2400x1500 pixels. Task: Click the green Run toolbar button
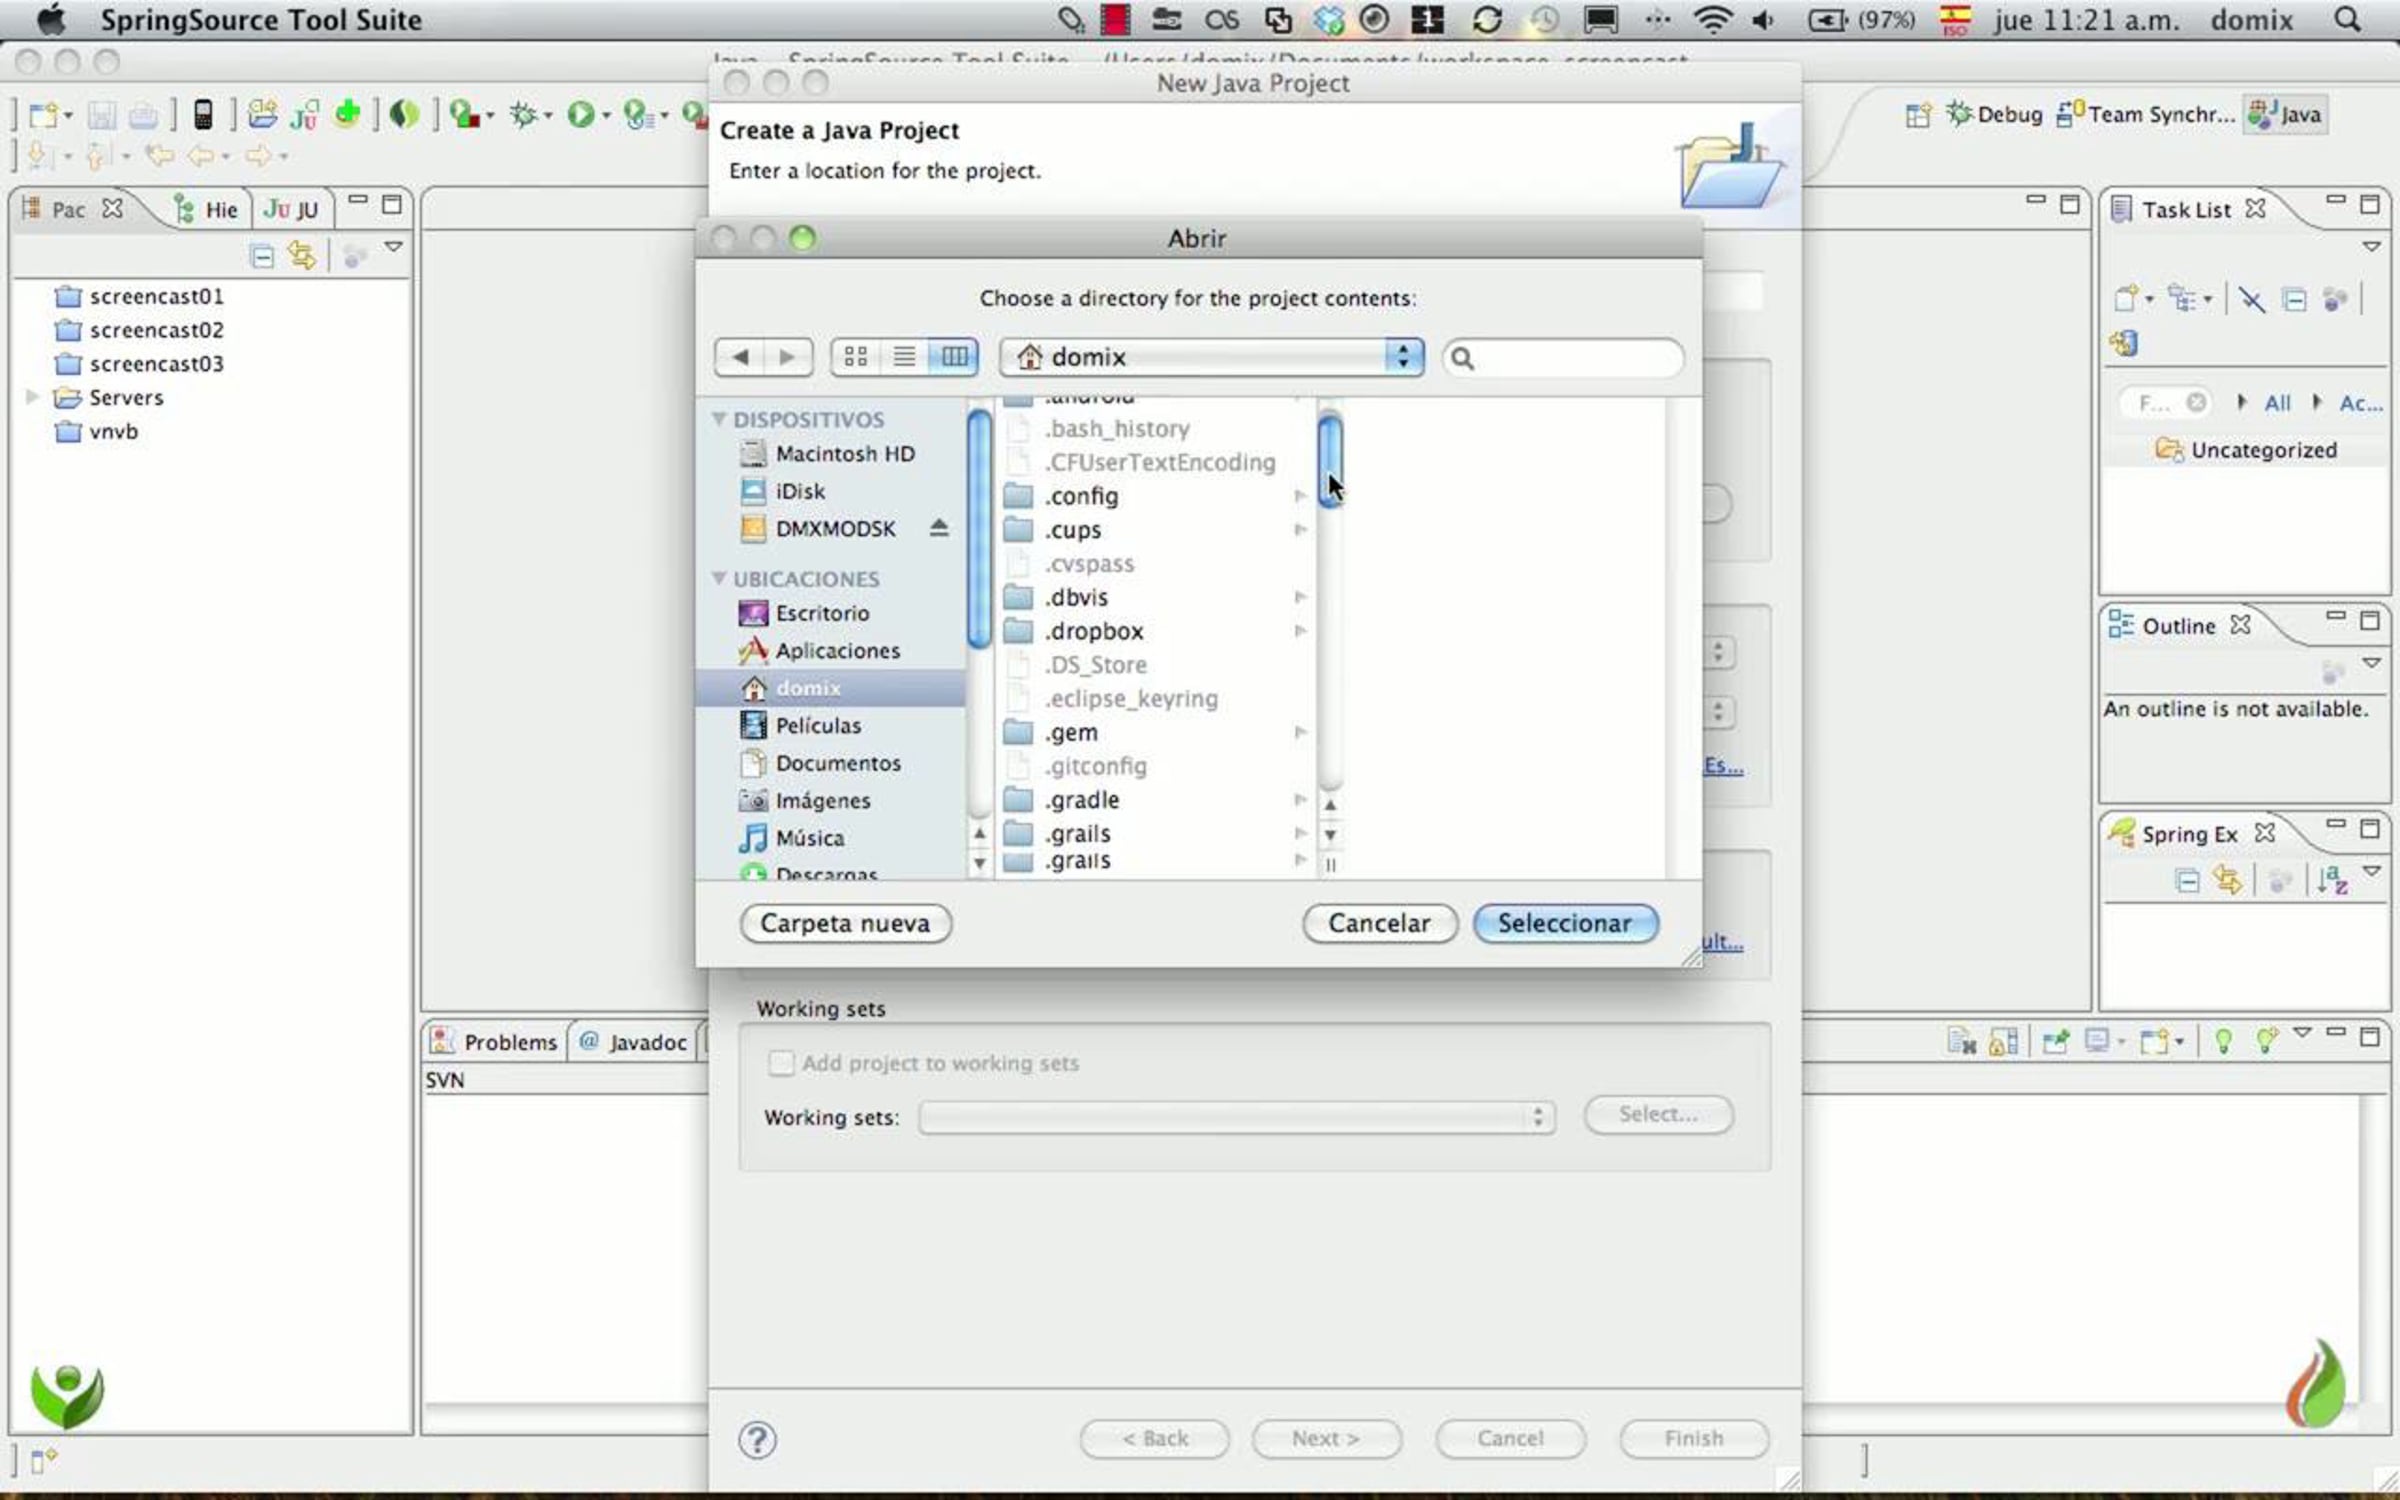pyautogui.click(x=581, y=115)
